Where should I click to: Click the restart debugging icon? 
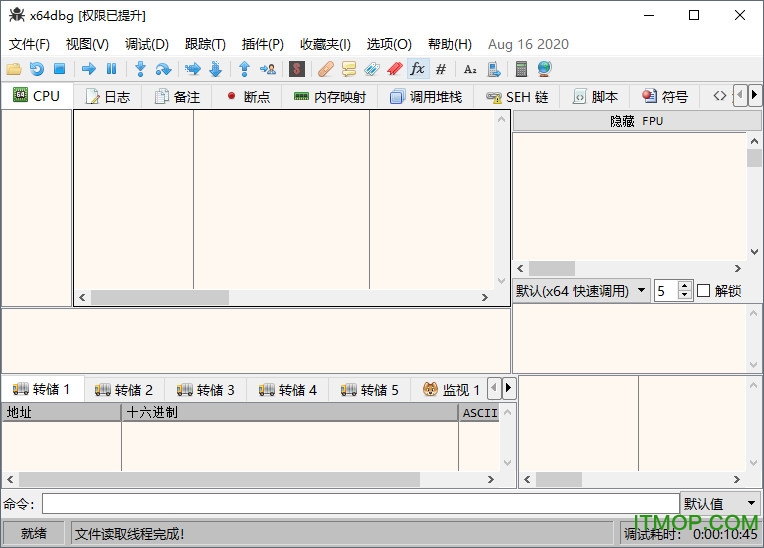[x=36, y=69]
